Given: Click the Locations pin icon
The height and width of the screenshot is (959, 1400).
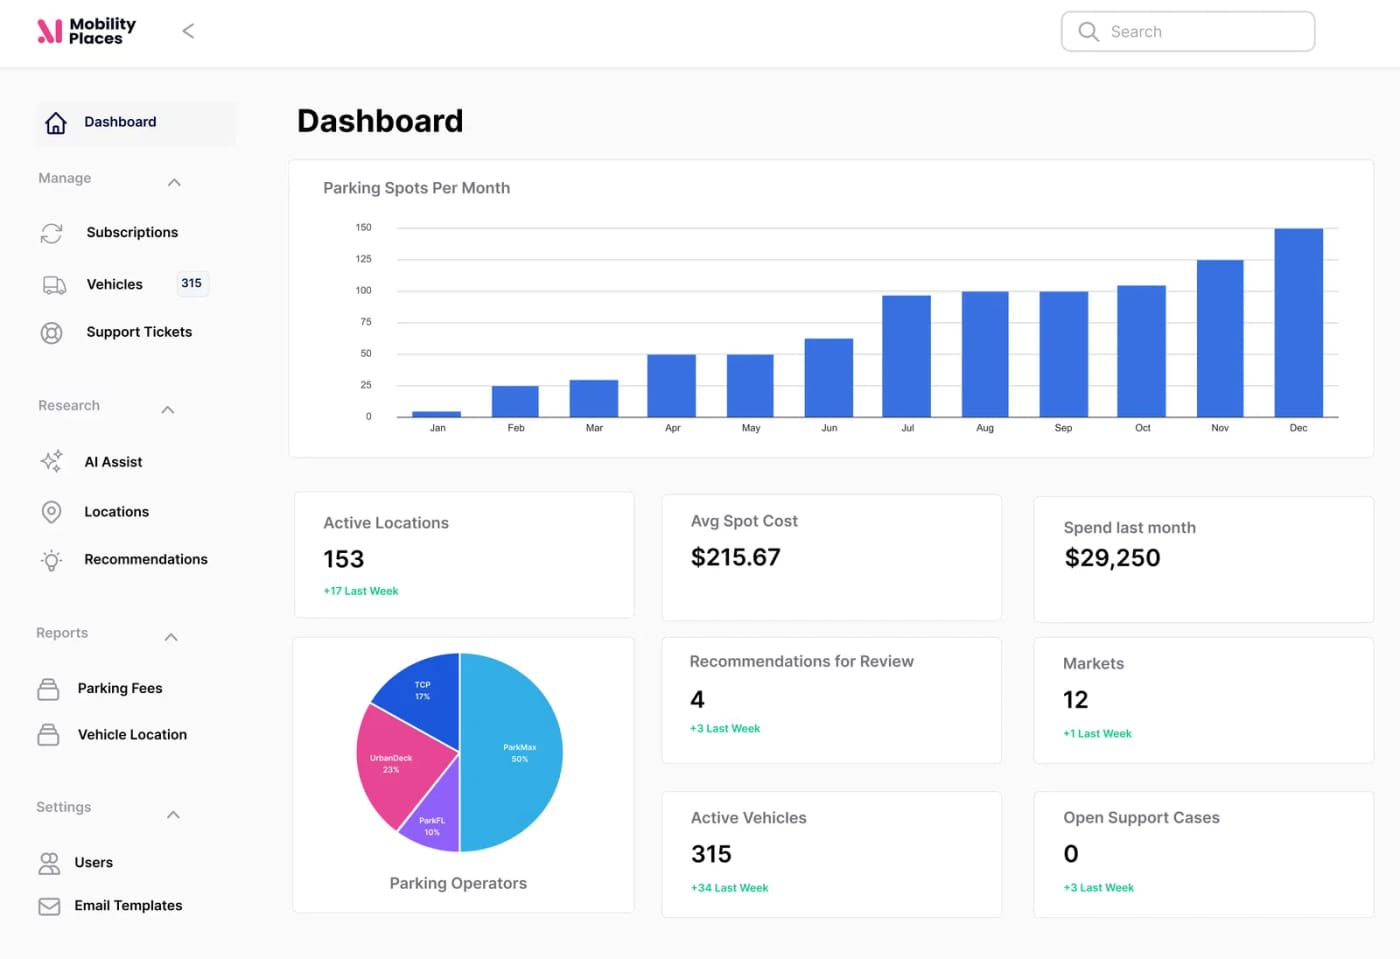Looking at the screenshot, I should [51, 511].
